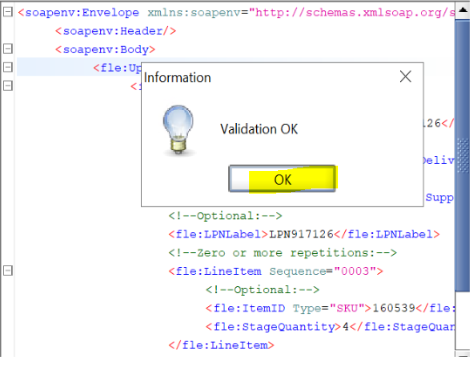Click the vertical scrollbar thumb
This screenshot has height=366, width=471.
pyautogui.click(x=463, y=155)
